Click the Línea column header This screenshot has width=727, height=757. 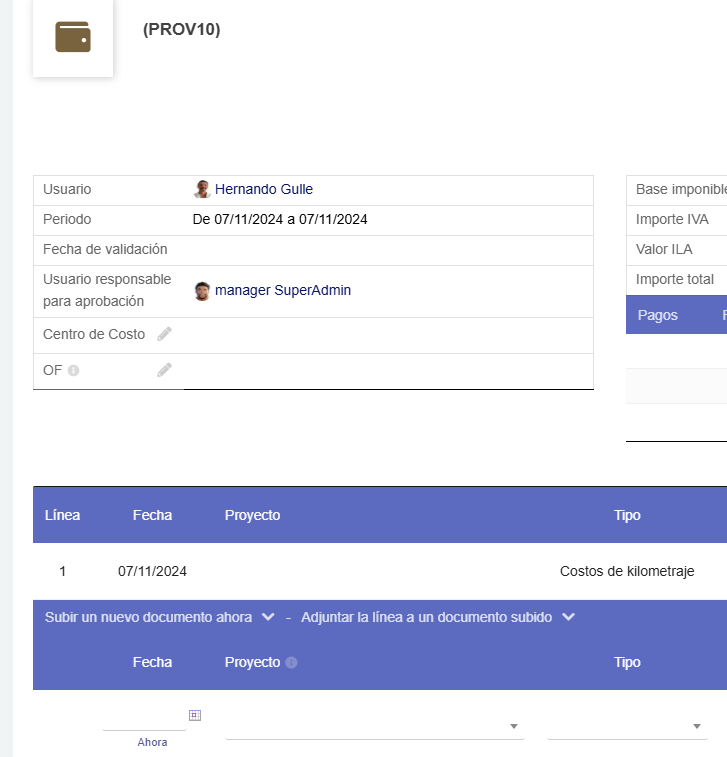pyautogui.click(x=62, y=515)
